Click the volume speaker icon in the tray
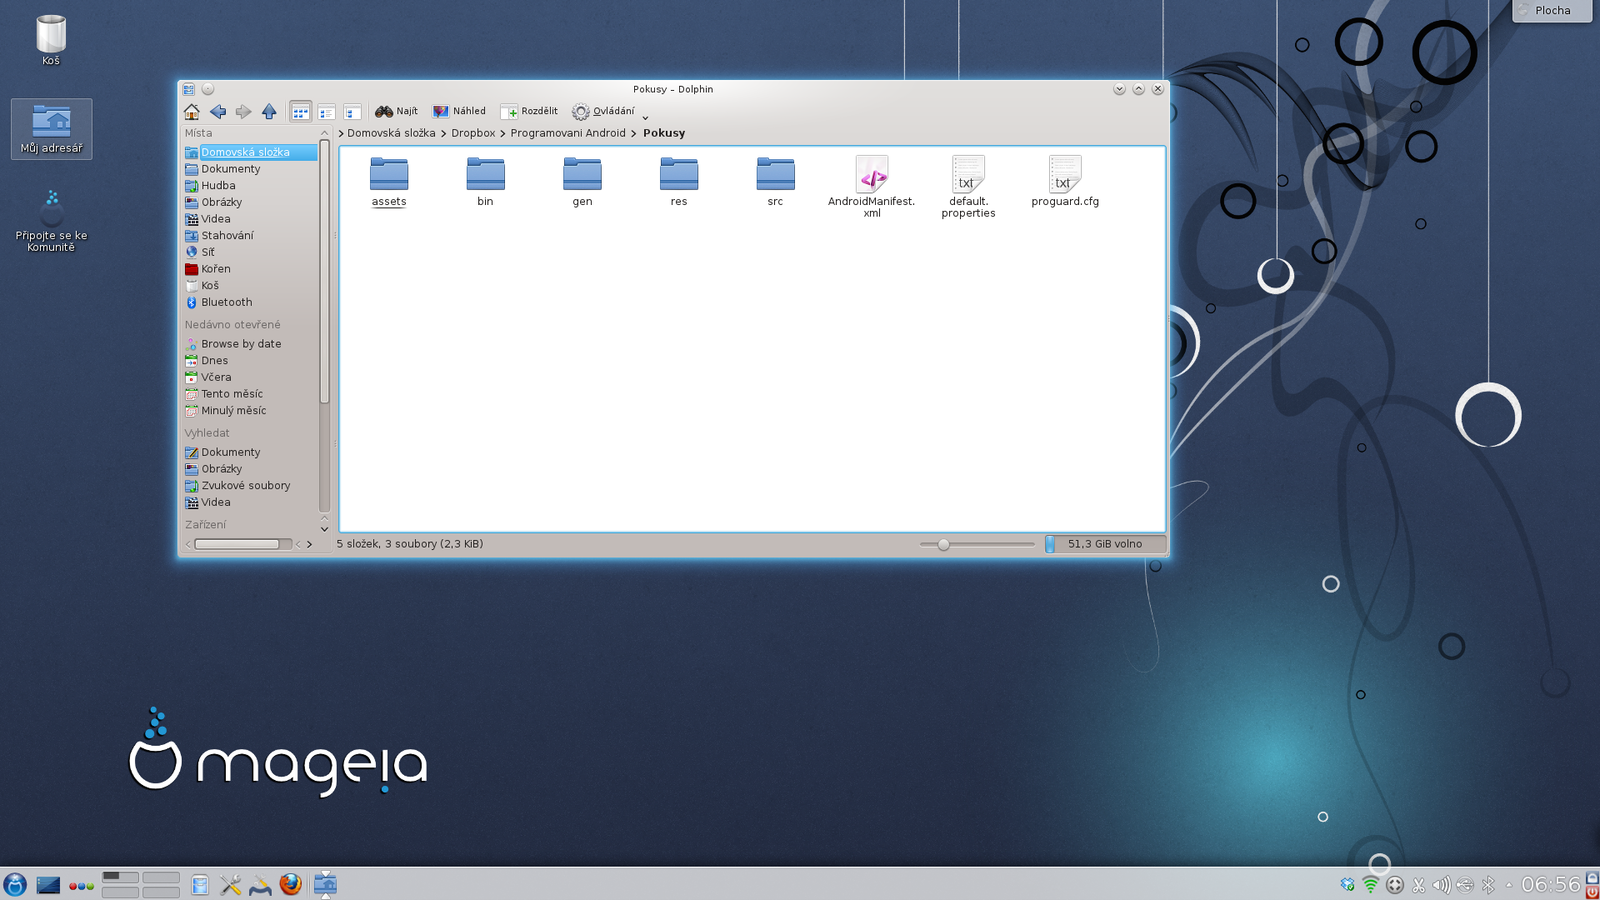The image size is (1600, 900). click(x=1441, y=884)
